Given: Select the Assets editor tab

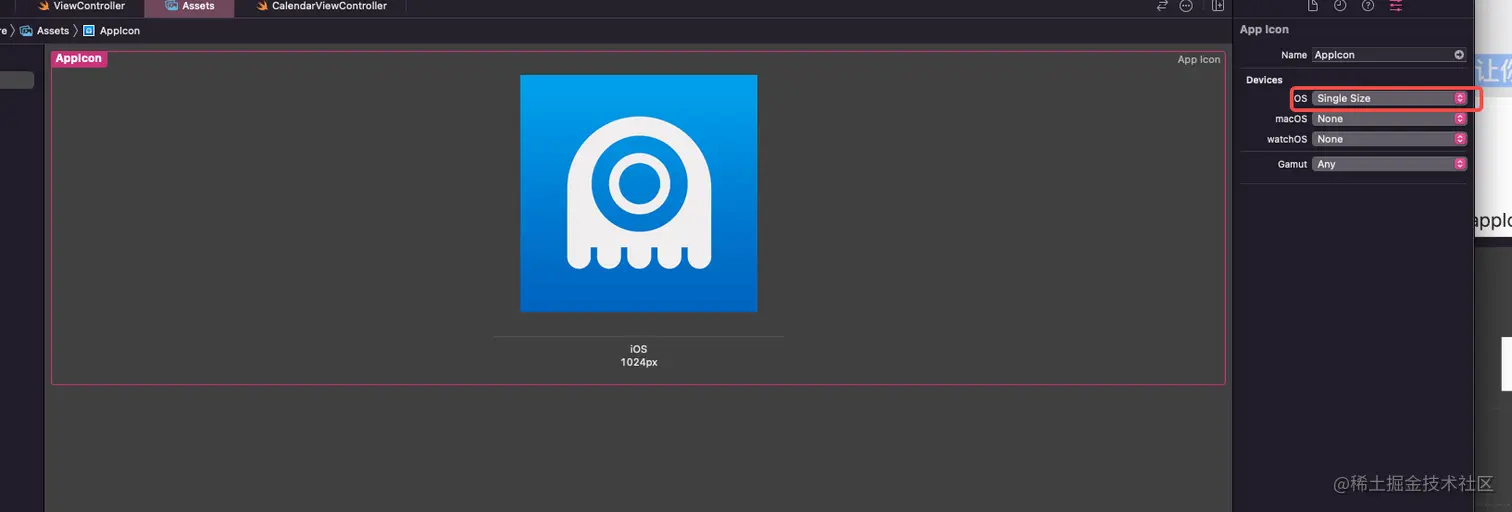Looking at the screenshot, I should (190, 6).
